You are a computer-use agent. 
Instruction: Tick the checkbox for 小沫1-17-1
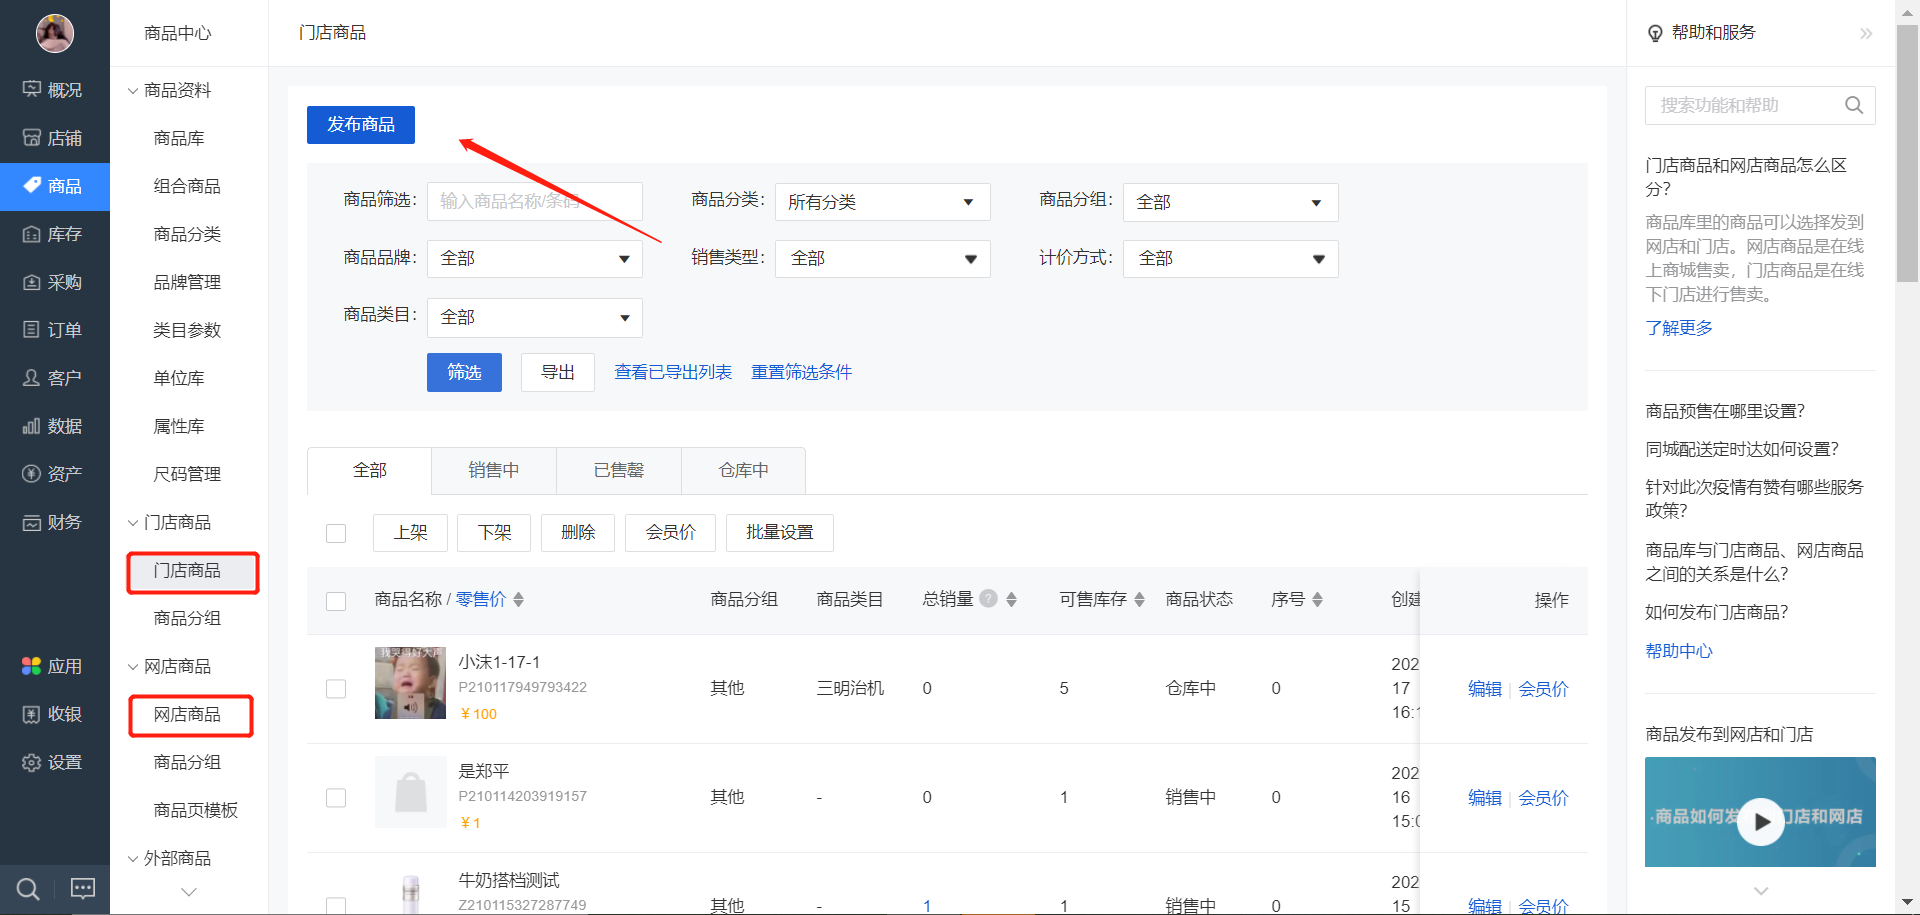(x=336, y=688)
